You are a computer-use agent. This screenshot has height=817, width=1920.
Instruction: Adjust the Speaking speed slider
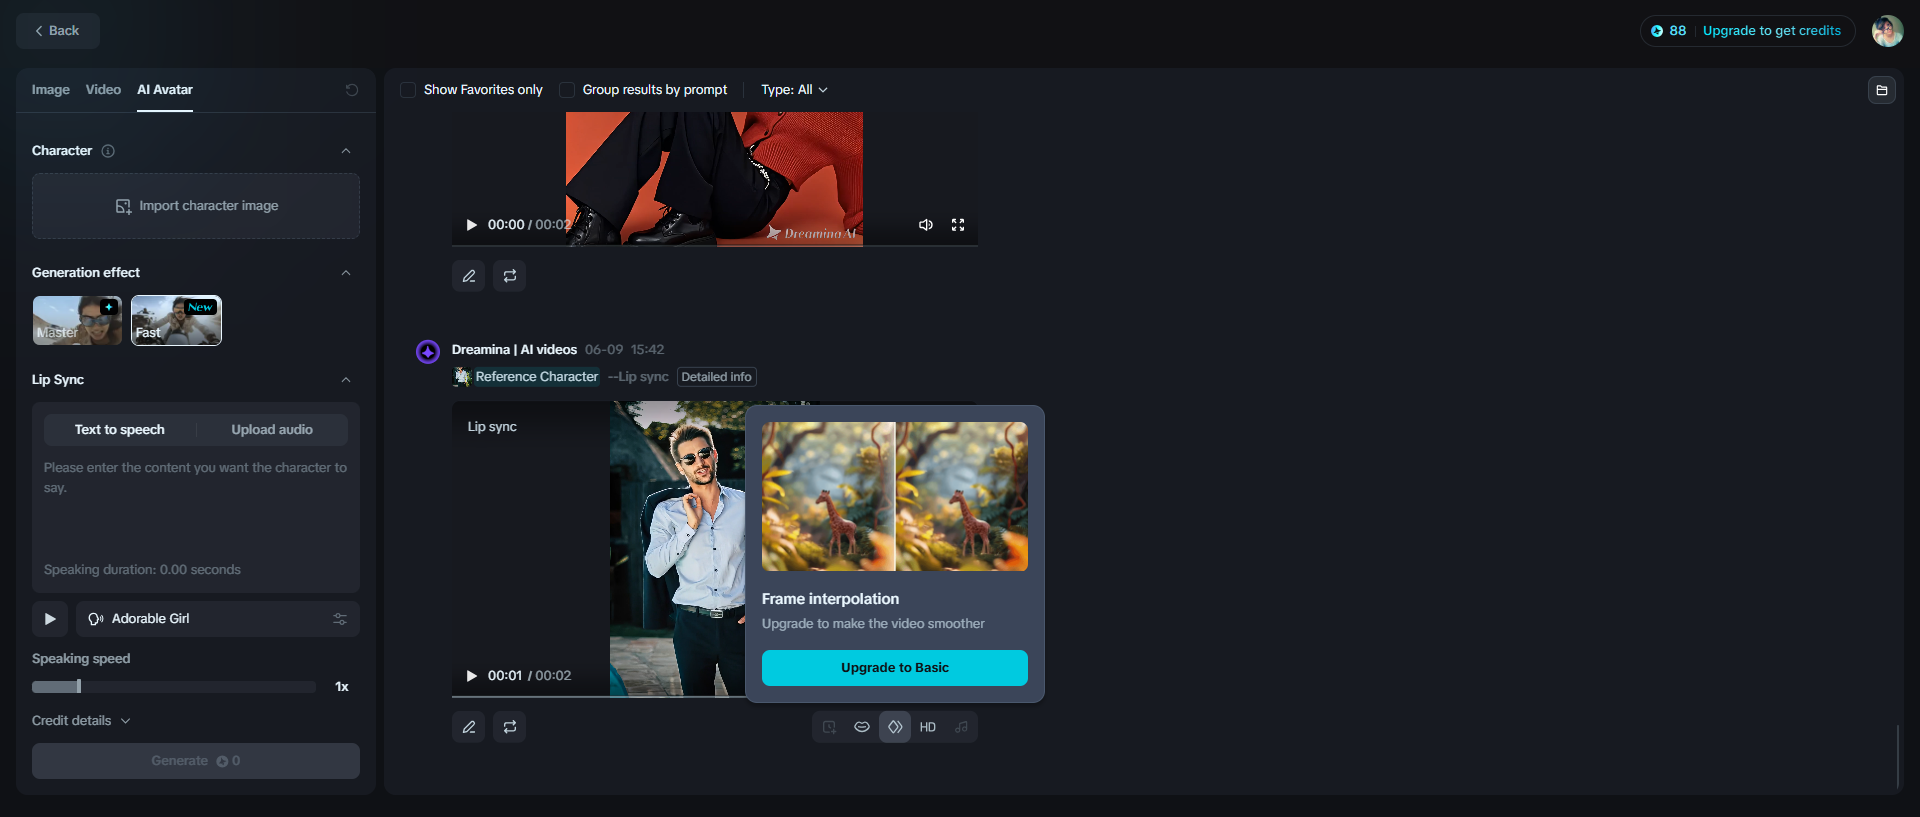(x=174, y=687)
